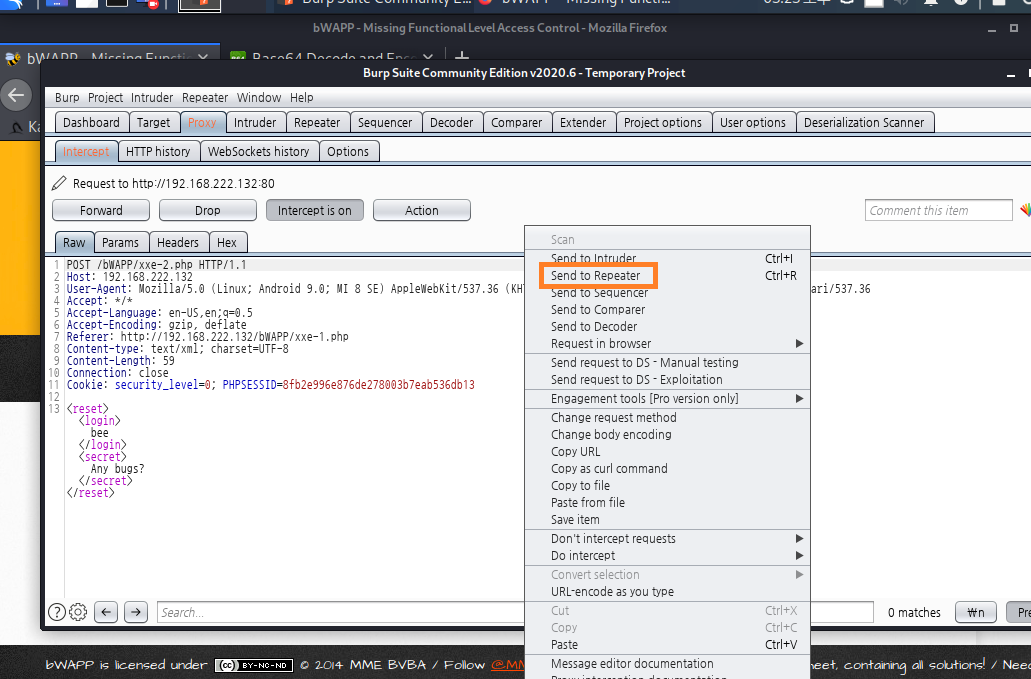Open the settings gear icon by search
Screen dimensions: 1031x679
(78, 612)
